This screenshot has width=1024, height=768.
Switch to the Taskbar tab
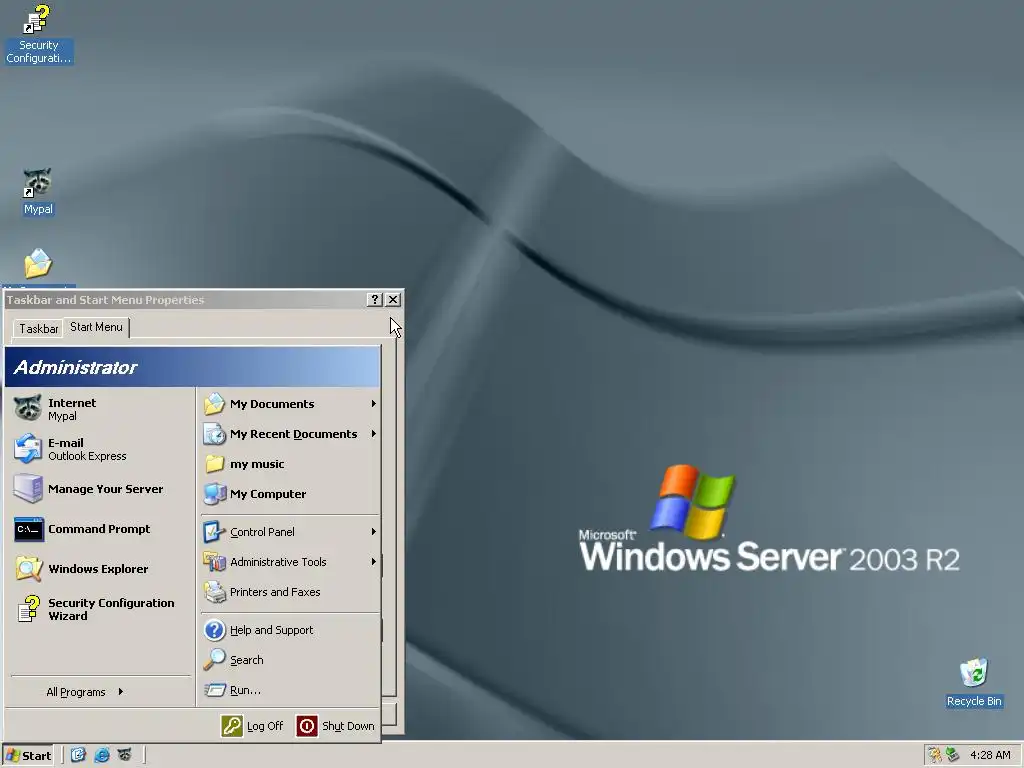pos(39,328)
